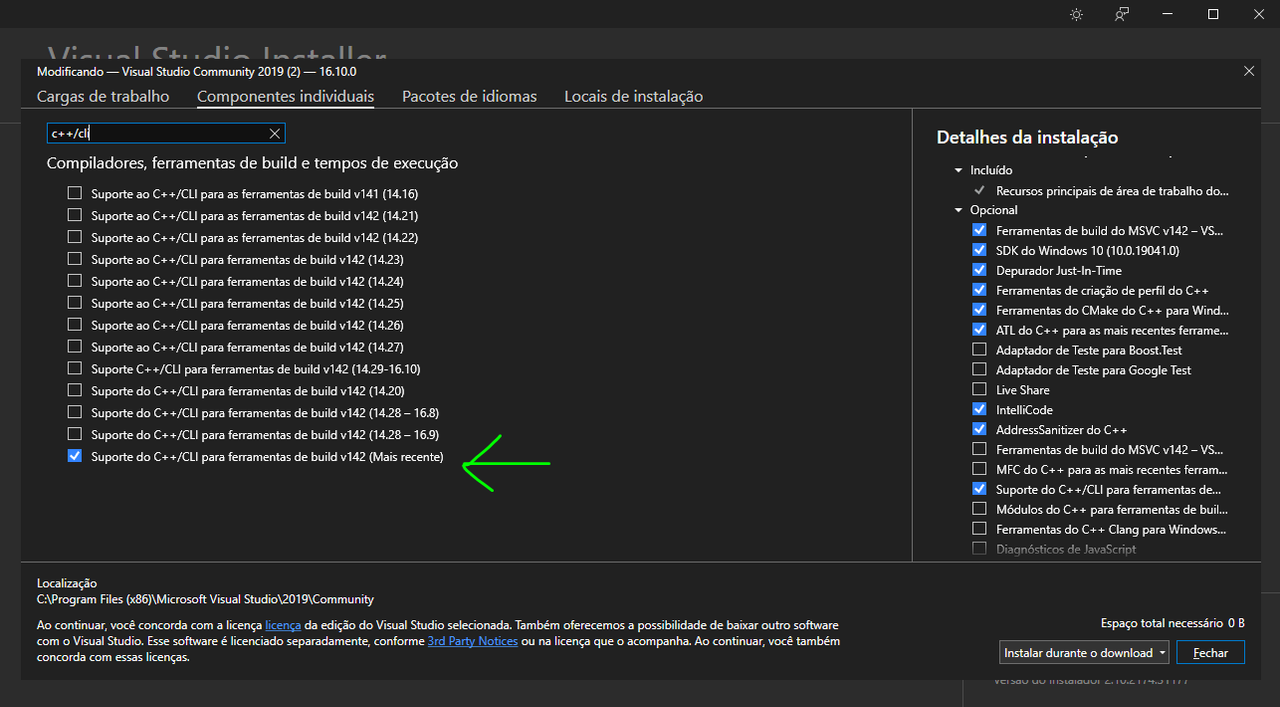
Task: Check C++/CLI support v142 (14.20)
Action: tap(74, 390)
